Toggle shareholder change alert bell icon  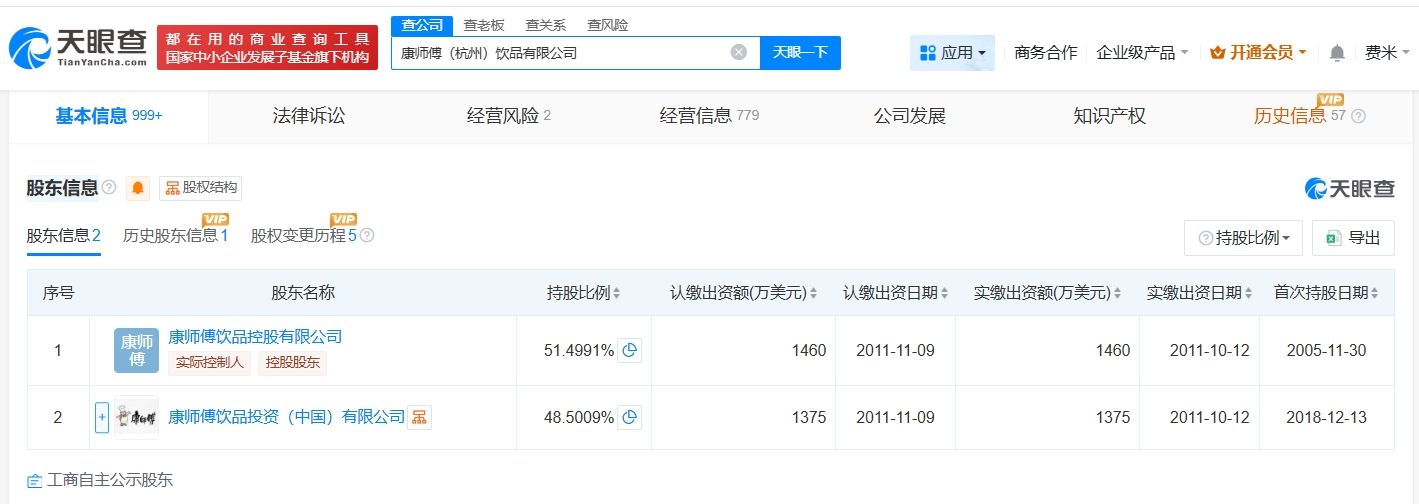tap(138, 188)
